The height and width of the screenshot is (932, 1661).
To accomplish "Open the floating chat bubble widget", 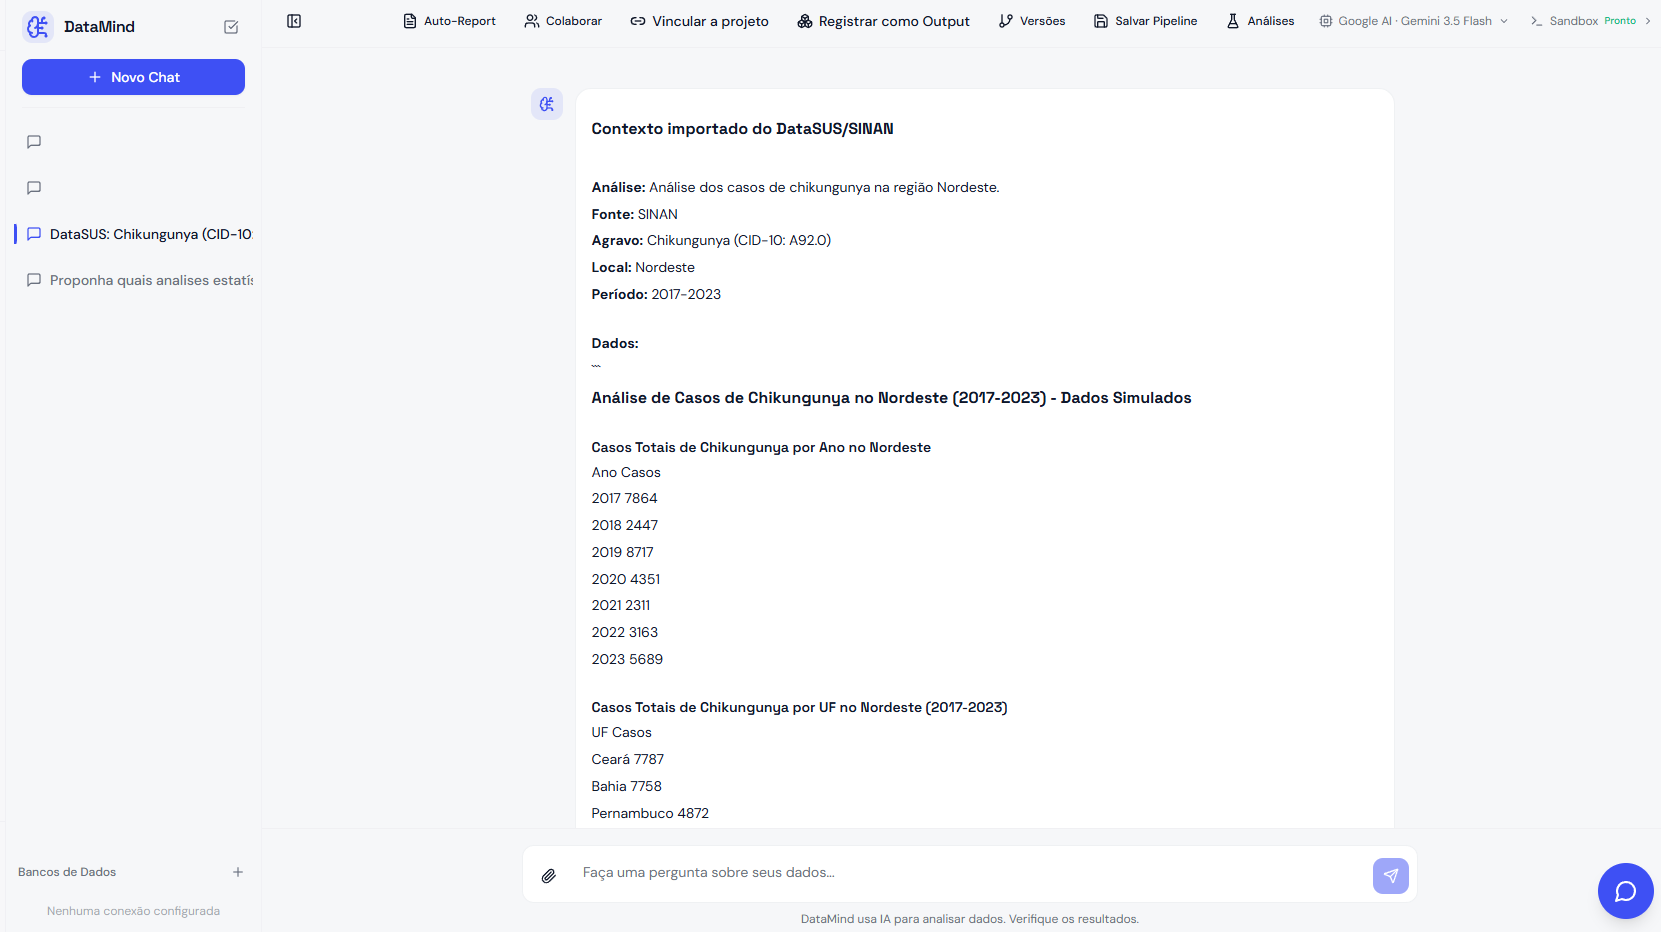I will click(1626, 891).
